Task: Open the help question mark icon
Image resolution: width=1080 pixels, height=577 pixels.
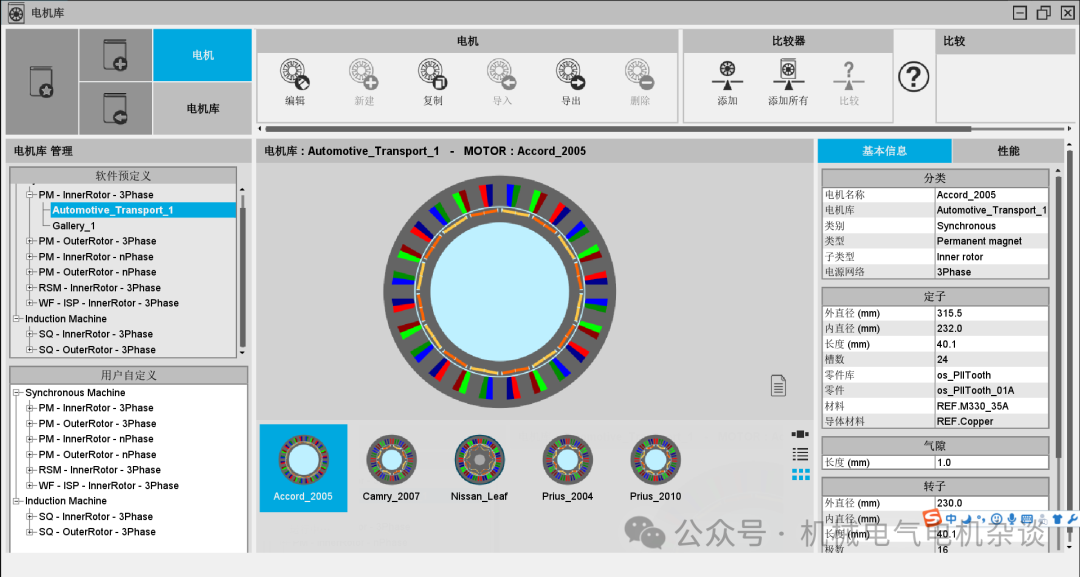Action: [x=914, y=76]
